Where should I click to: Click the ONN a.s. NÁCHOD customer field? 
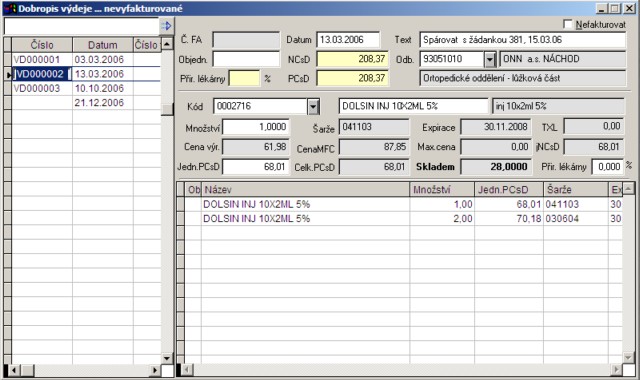(563, 59)
